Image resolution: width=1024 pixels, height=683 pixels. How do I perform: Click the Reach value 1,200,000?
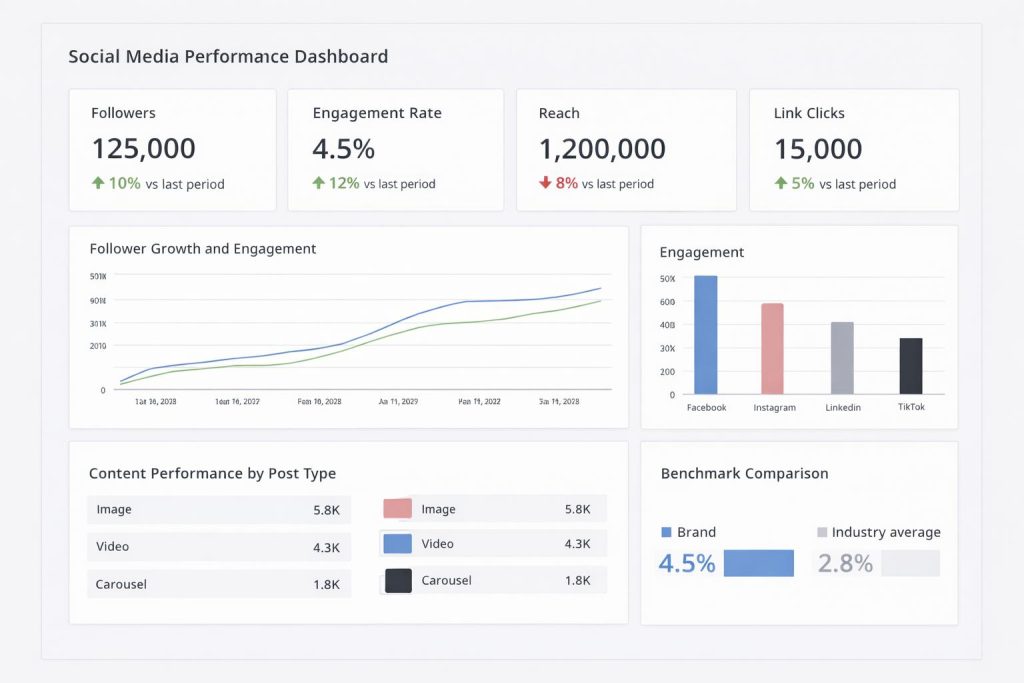(602, 149)
